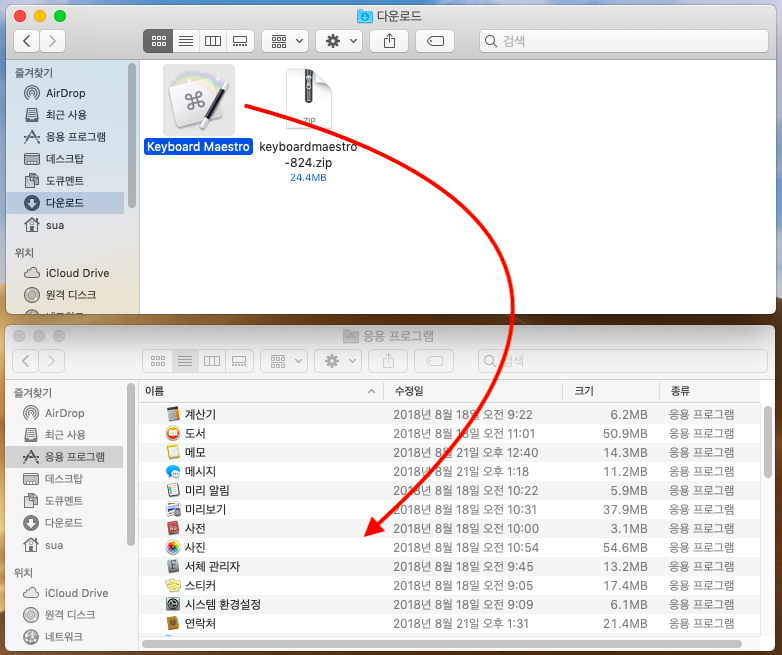Image resolution: width=782 pixels, height=655 pixels.
Task: Open AirDrop in Downloads window sidebar
Action: [65, 93]
